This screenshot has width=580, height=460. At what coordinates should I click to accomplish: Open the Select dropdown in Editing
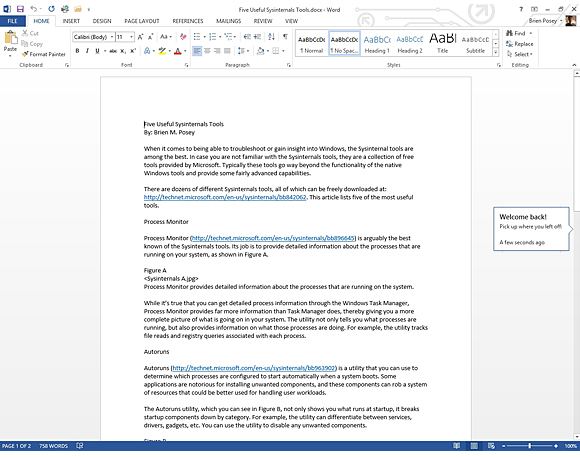(x=520, y=54)
